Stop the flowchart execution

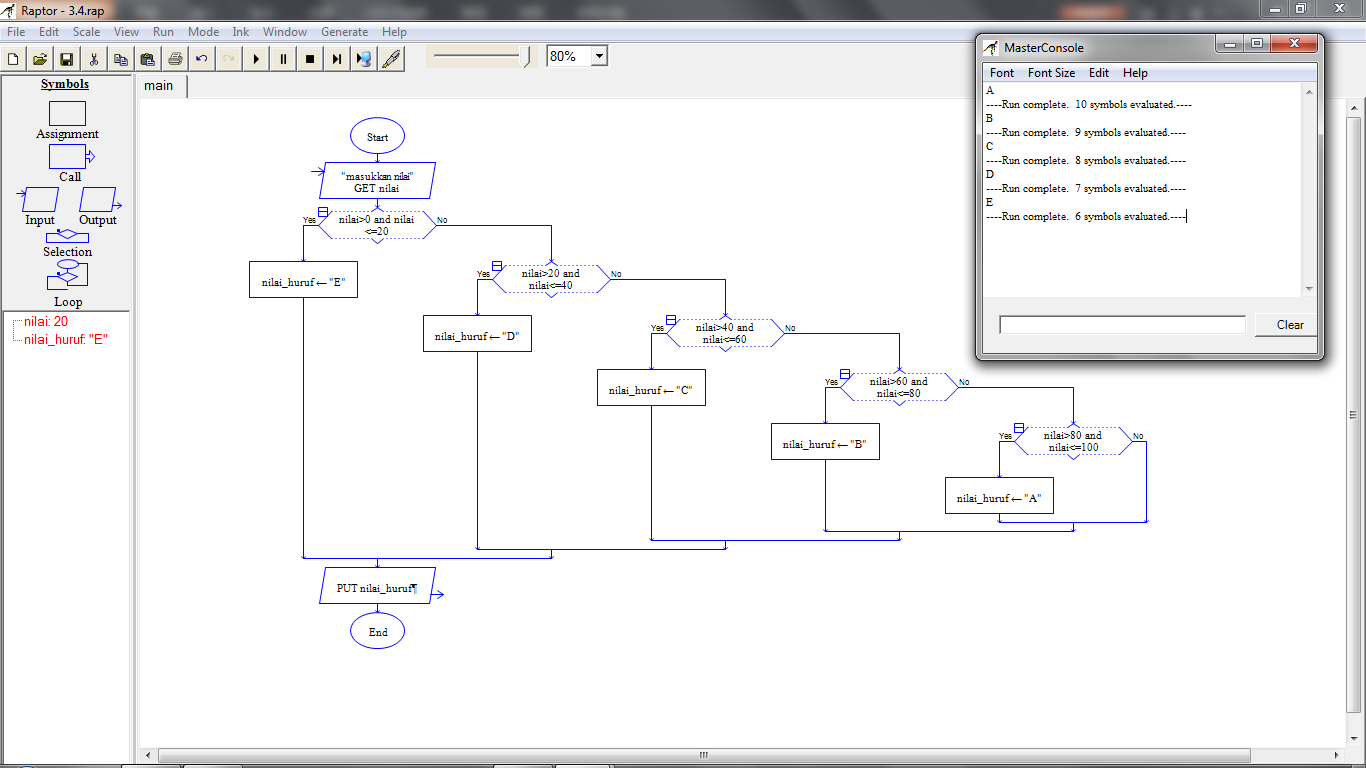pyautogui.click(x=310, y=58)
